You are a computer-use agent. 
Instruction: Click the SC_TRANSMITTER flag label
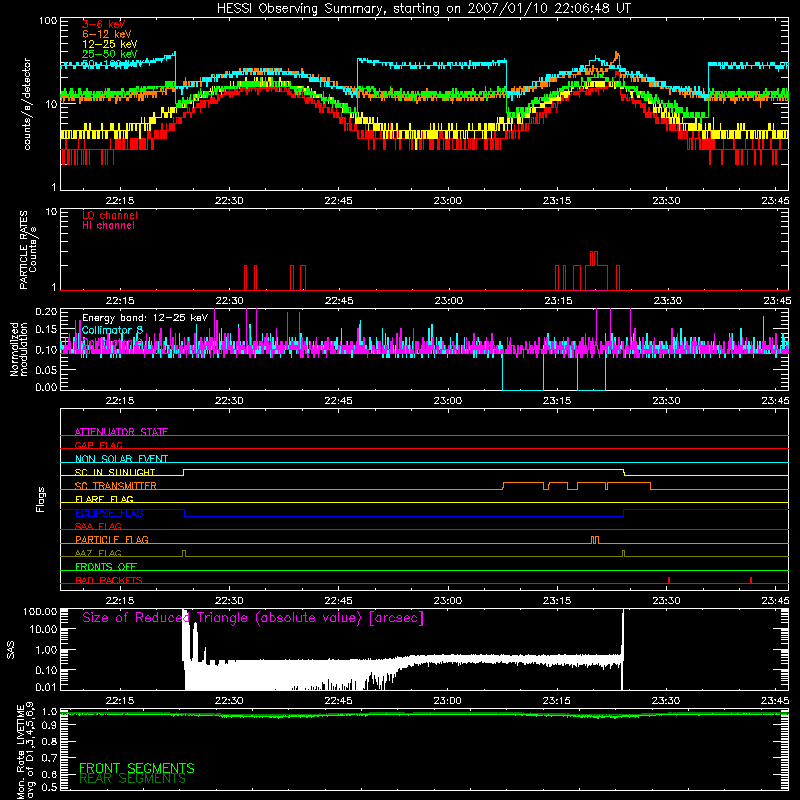pos(115,485)
